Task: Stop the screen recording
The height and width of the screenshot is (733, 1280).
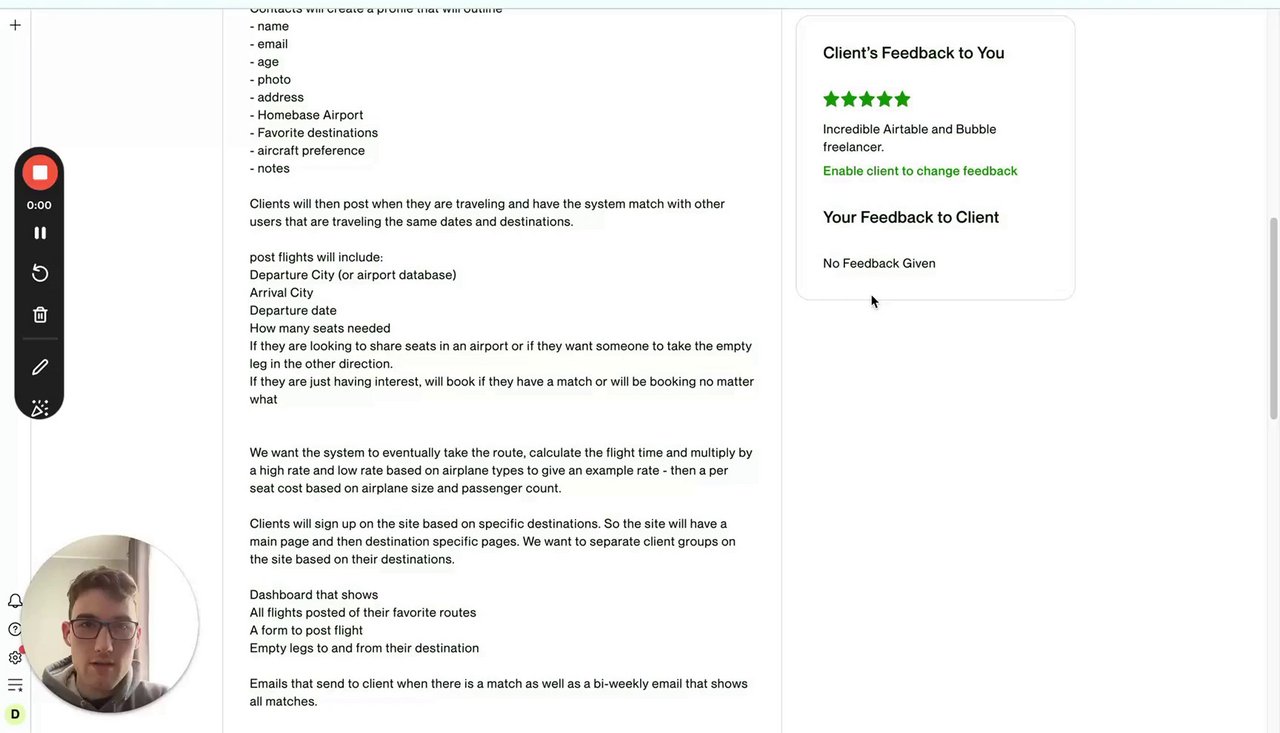Action: 40,173
